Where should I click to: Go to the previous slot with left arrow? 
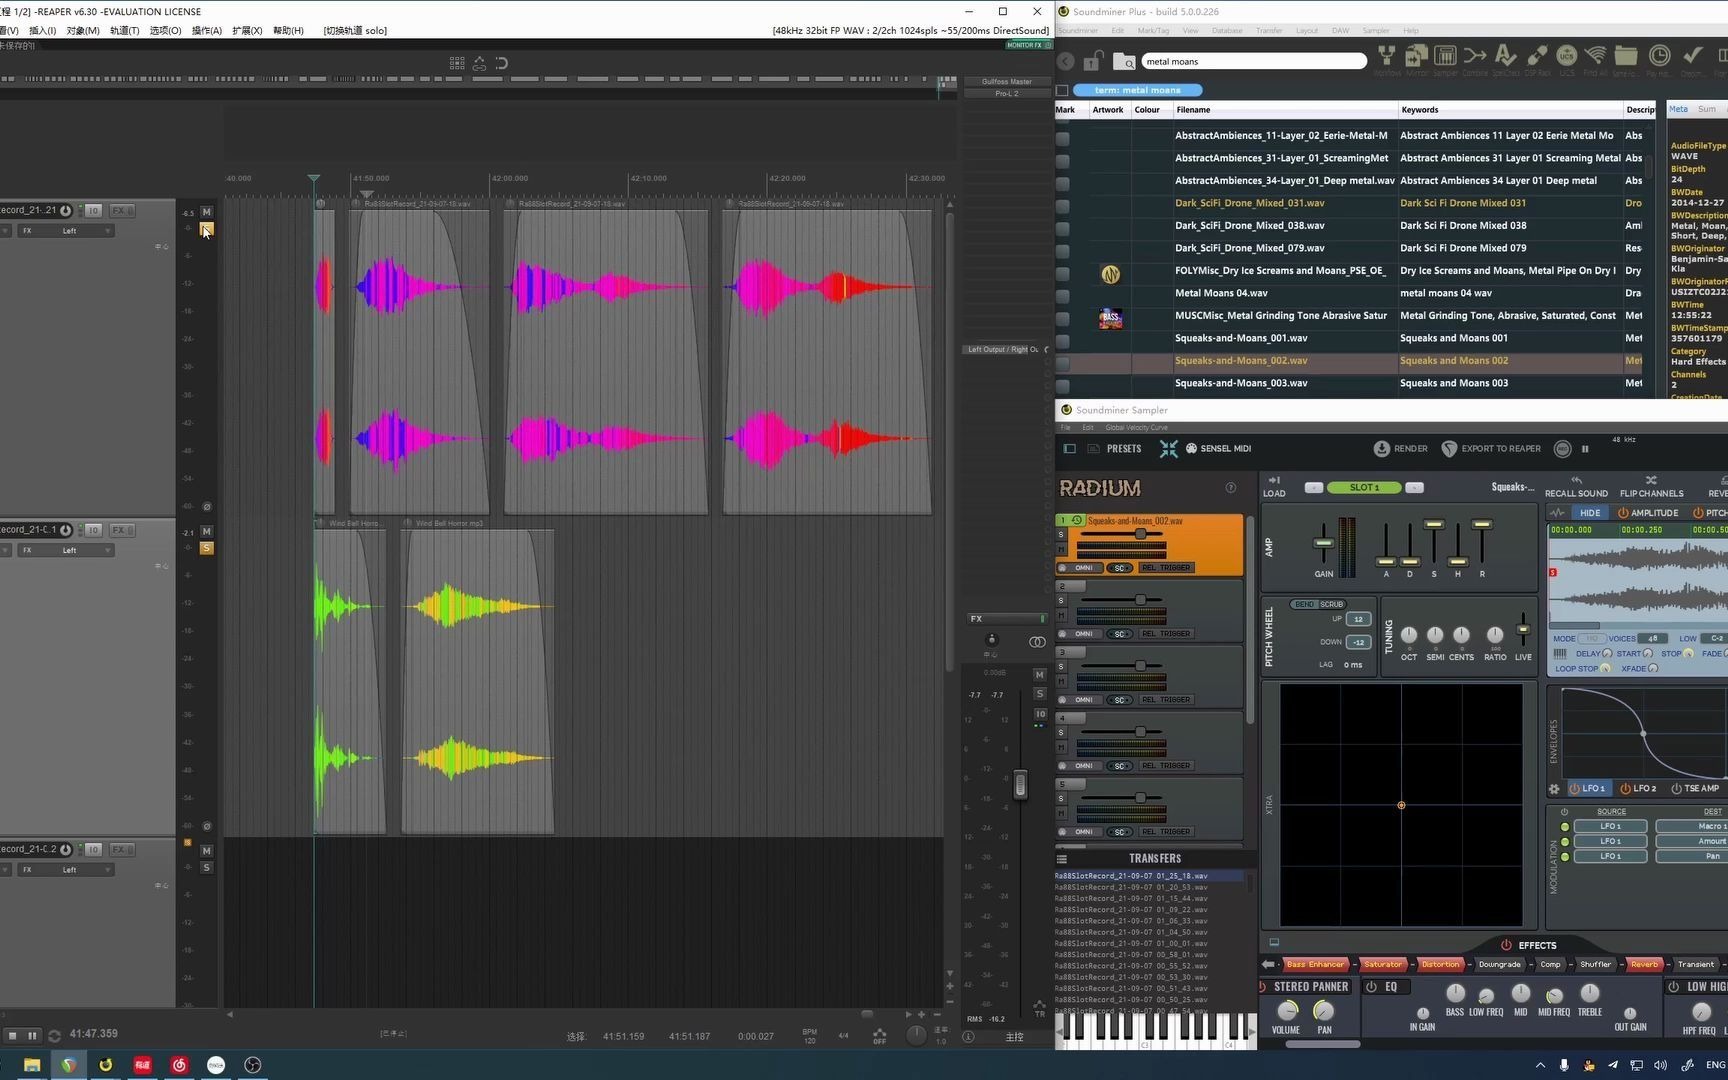coord(1314,488)
